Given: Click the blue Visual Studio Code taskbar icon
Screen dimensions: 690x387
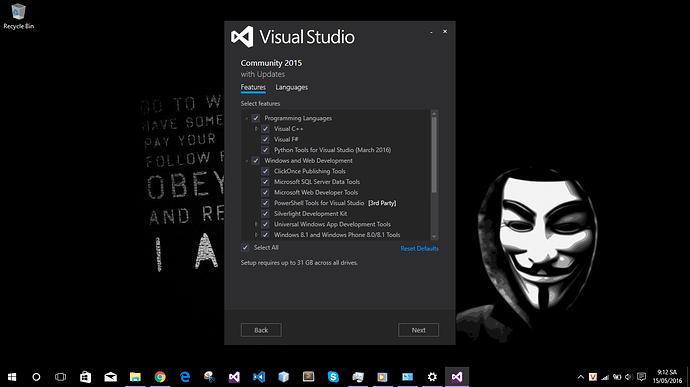Looking at the screenshot, I should 259,377.
